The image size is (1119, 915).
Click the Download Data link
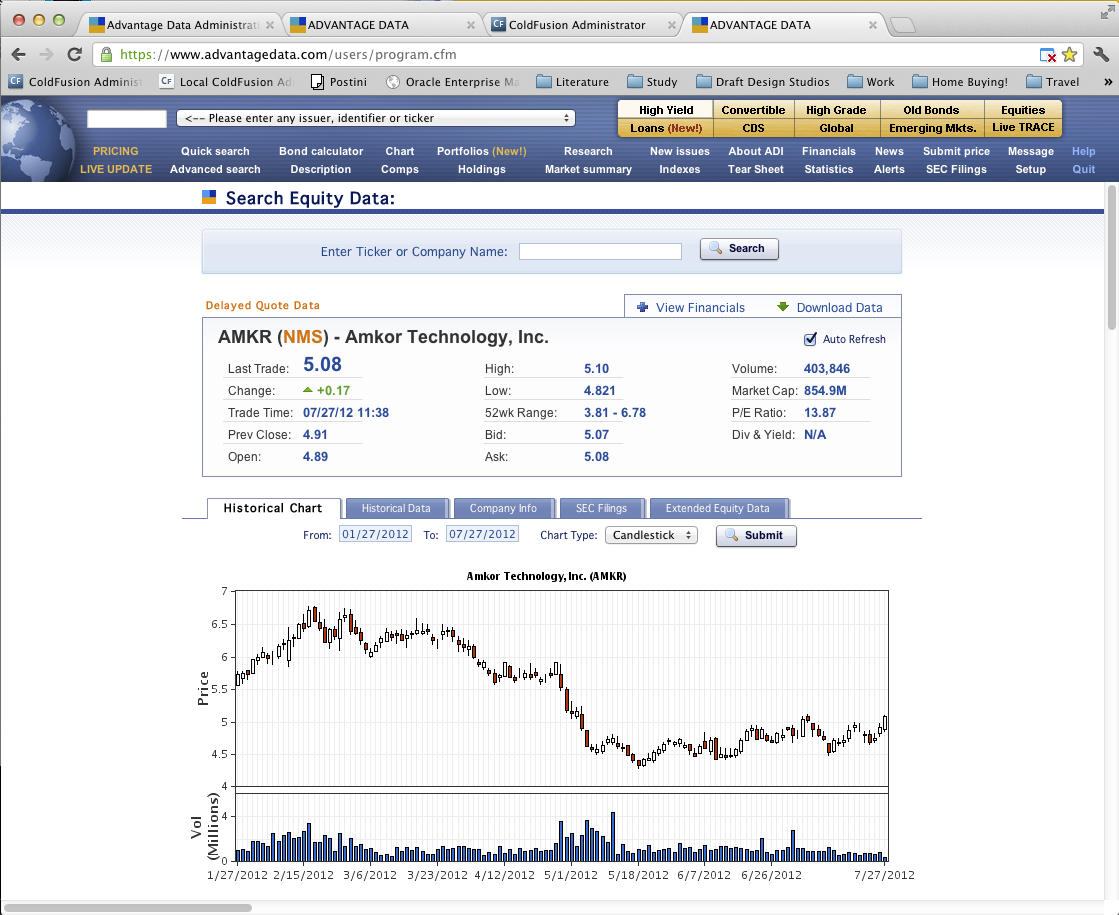click(839, 308)
